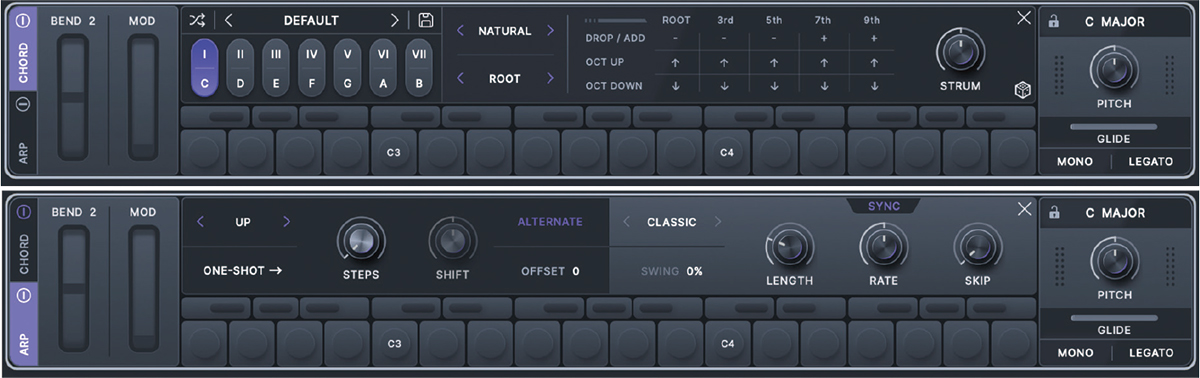Image resolution: width=1200 pixels, height=378 pixels.
Task: Select chord degree V (G)
Action: (348, 69)
